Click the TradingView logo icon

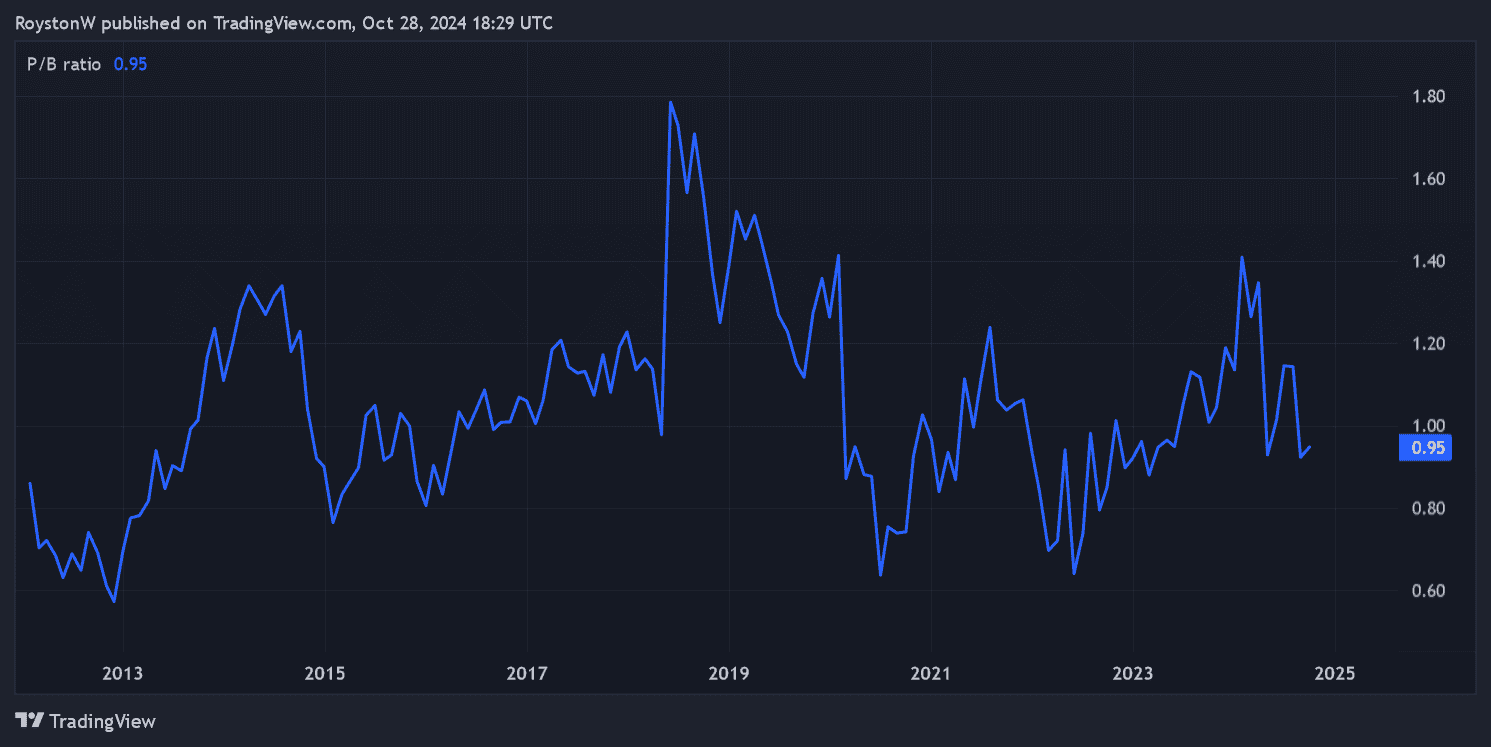[30, 720]
